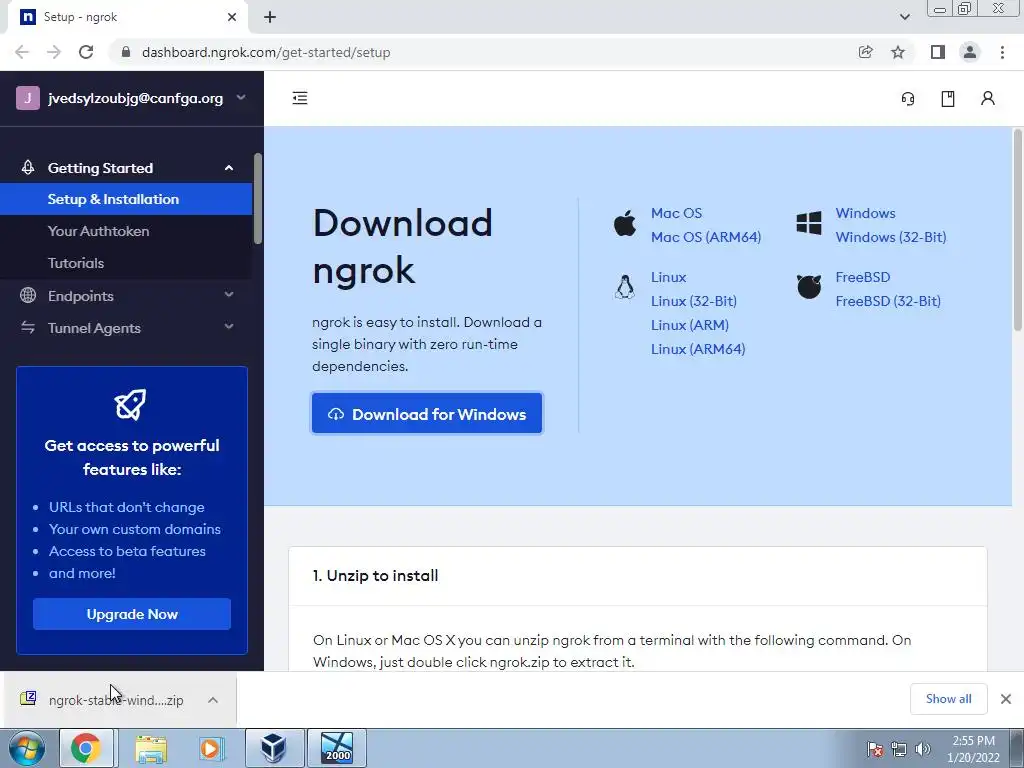1024x768 pixels.
Task: Click the '1. Unzip to install' heading
Action: [376, 575]
